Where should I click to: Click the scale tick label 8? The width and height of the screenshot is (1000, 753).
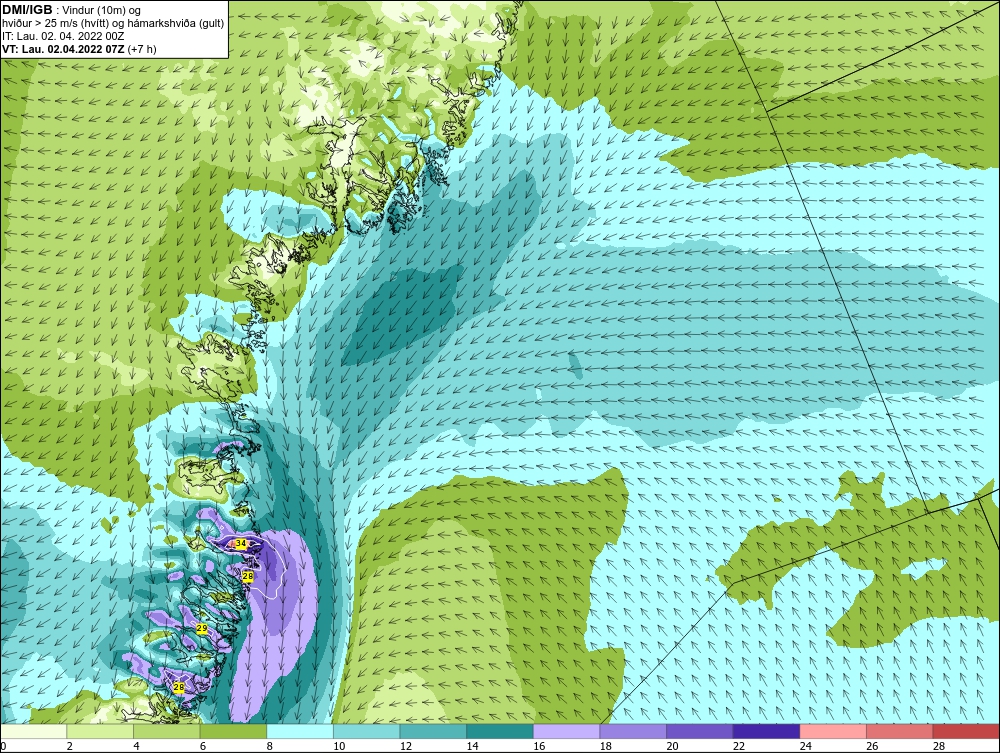coord(269,746)
